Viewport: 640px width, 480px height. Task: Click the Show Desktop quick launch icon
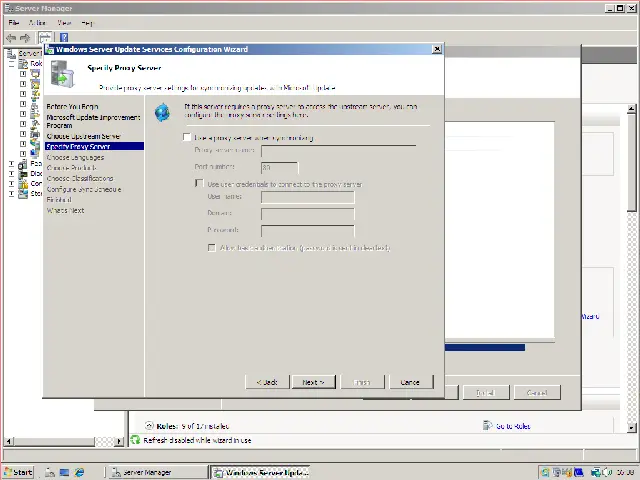pyautogui.click(x=64, y=472)
